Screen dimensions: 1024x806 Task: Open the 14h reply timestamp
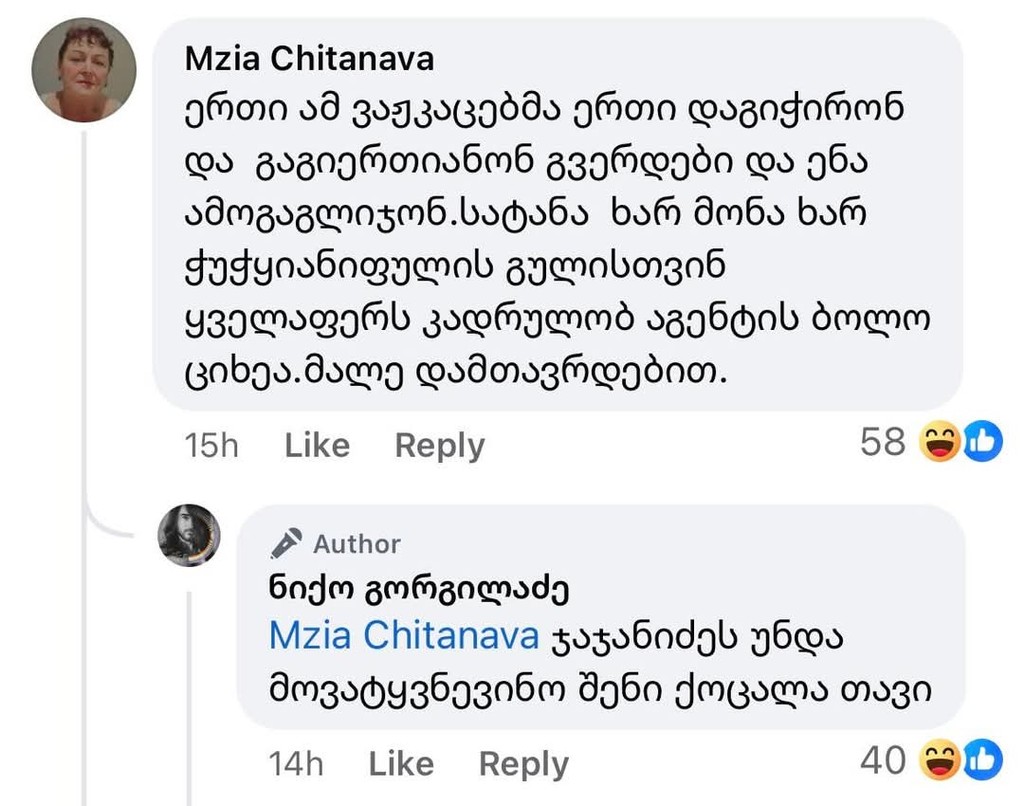[x=296, y=764]
